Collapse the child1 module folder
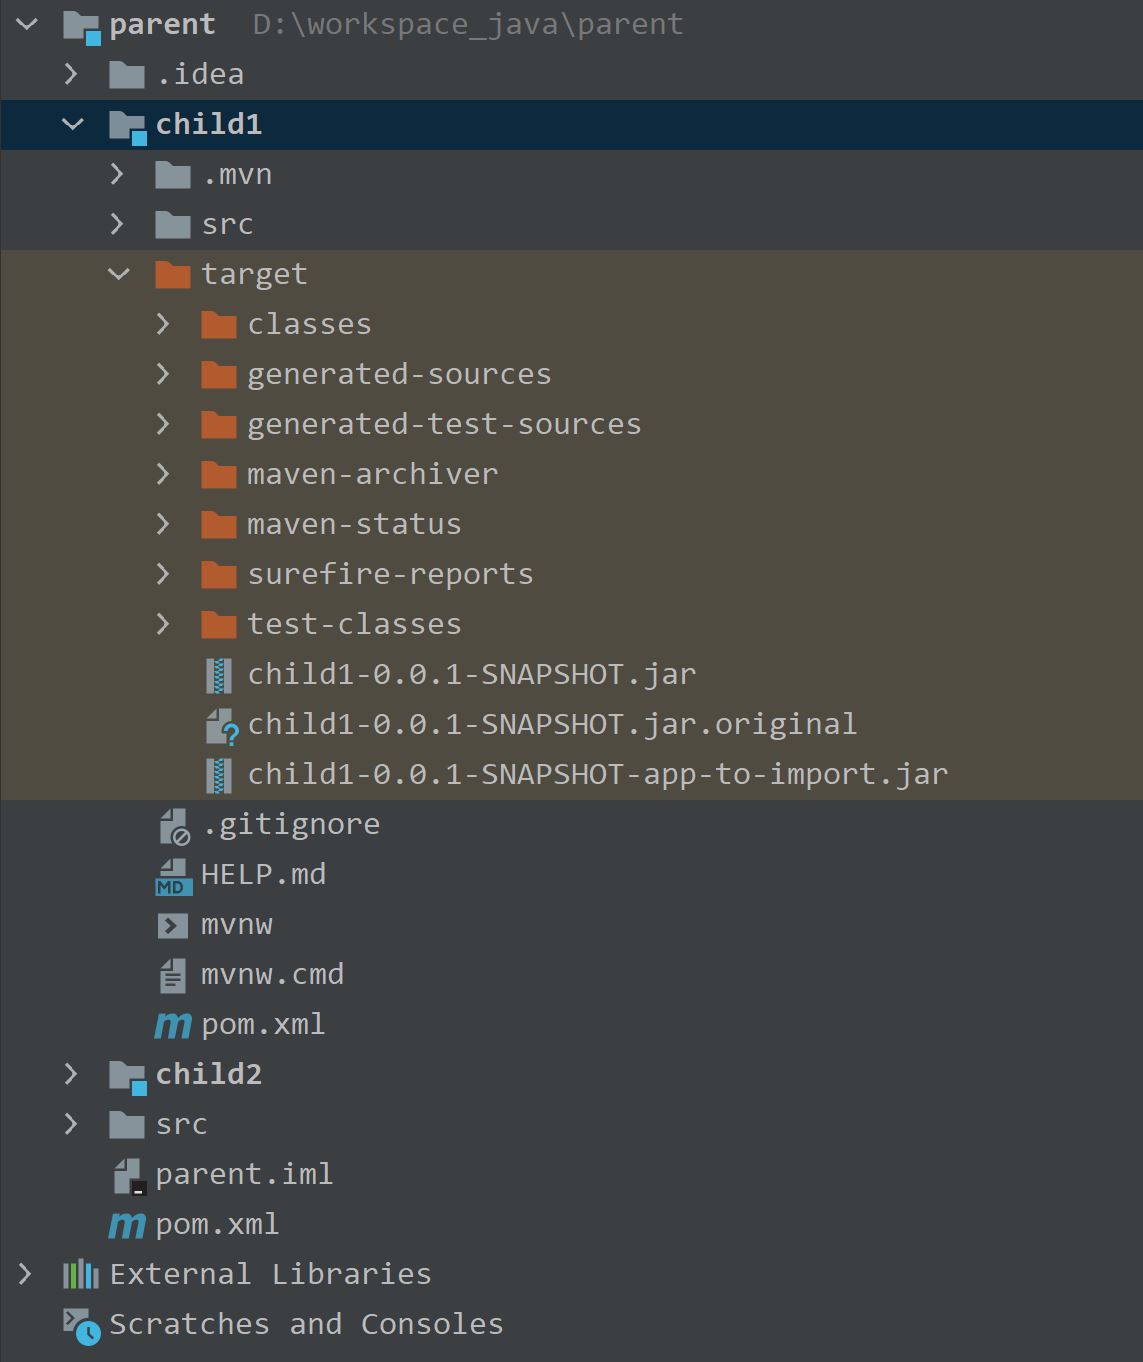The width and height of the screenshot is (1143, 1362). tap(73, 125)
